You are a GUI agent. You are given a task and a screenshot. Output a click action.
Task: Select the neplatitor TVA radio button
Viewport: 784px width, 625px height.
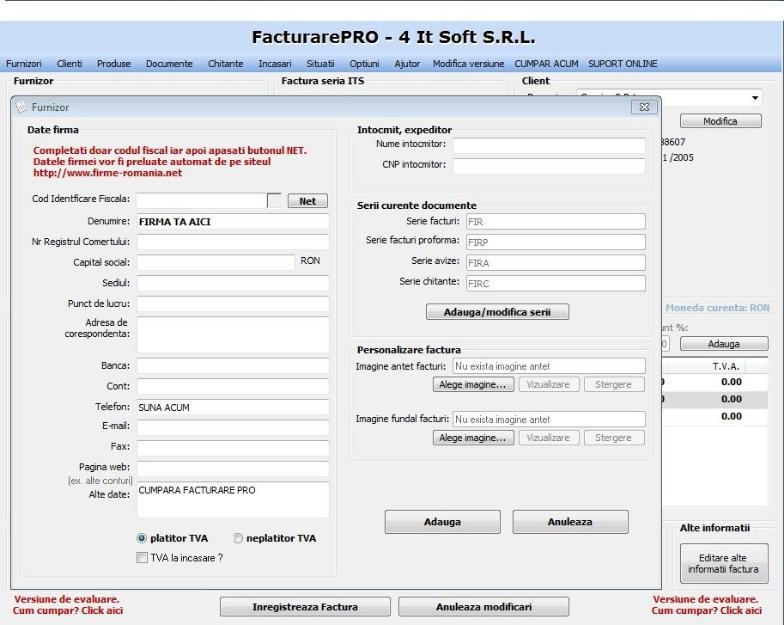(x=238, y=538)
